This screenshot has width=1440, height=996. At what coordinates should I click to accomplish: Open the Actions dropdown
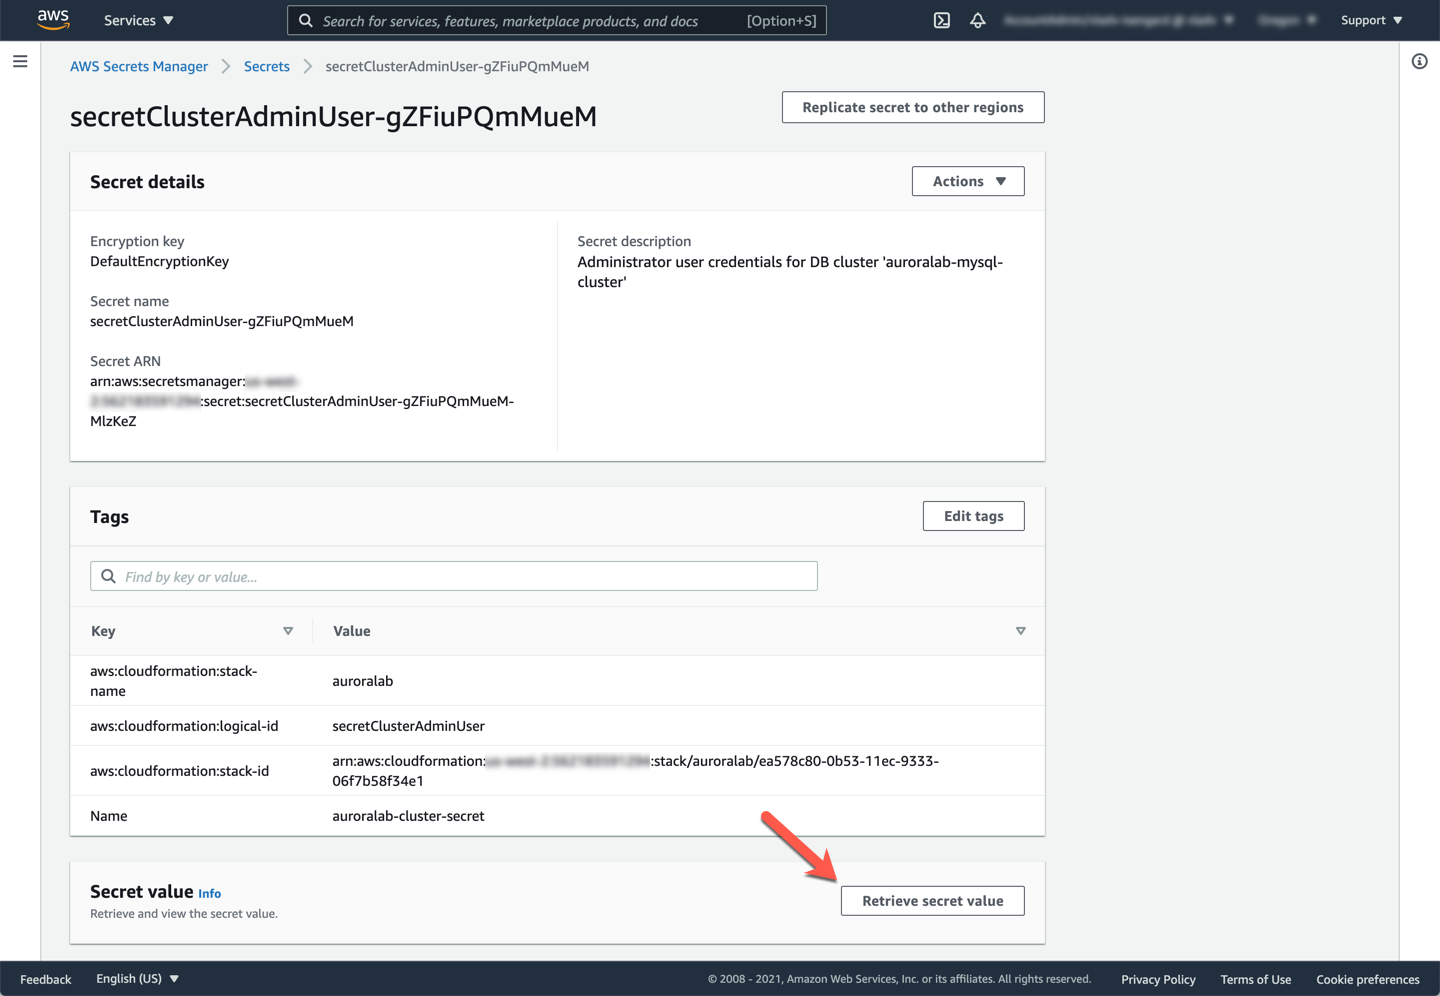(967, 181)
